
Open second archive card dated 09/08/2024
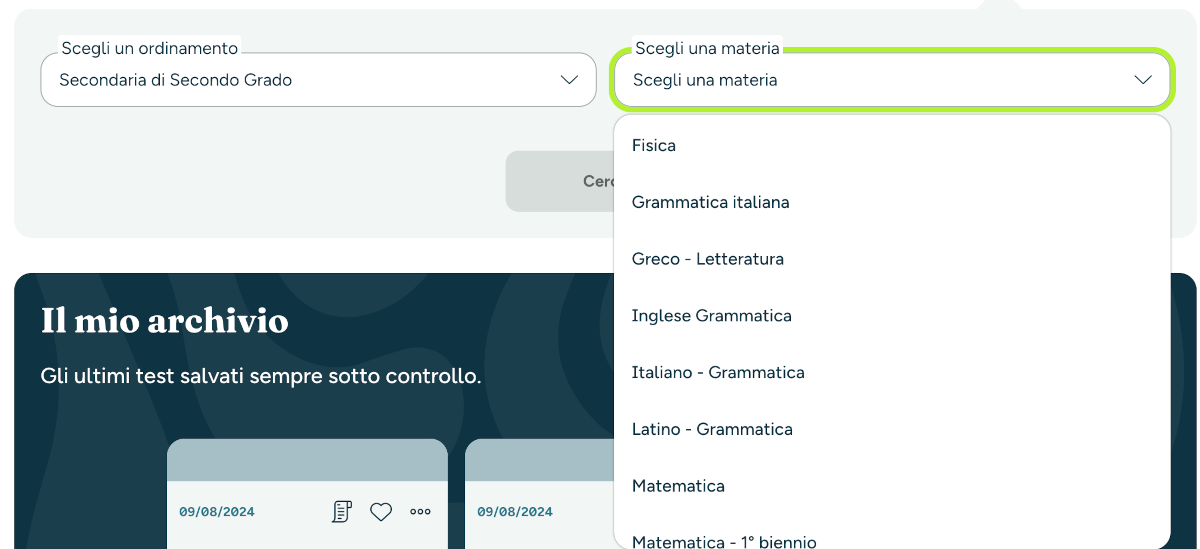pyautogui.click(x=540, y=494)
